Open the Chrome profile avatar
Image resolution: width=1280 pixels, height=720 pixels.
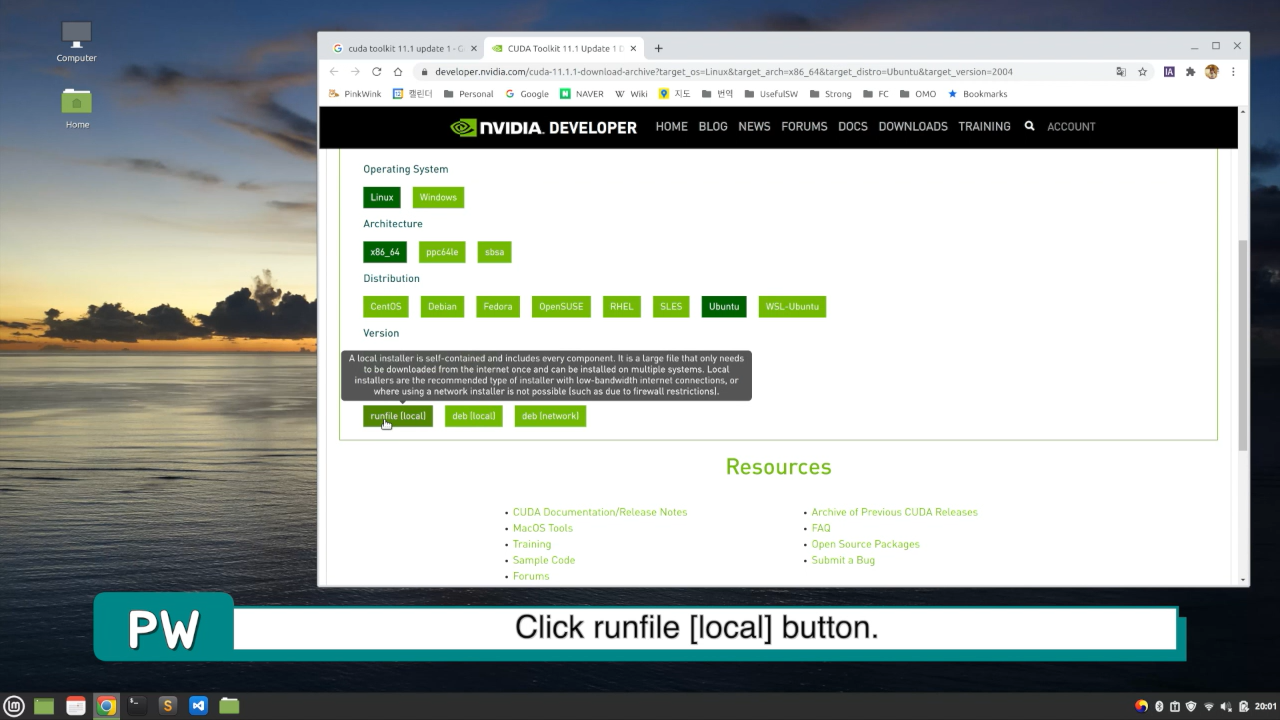pos(1211,72)
